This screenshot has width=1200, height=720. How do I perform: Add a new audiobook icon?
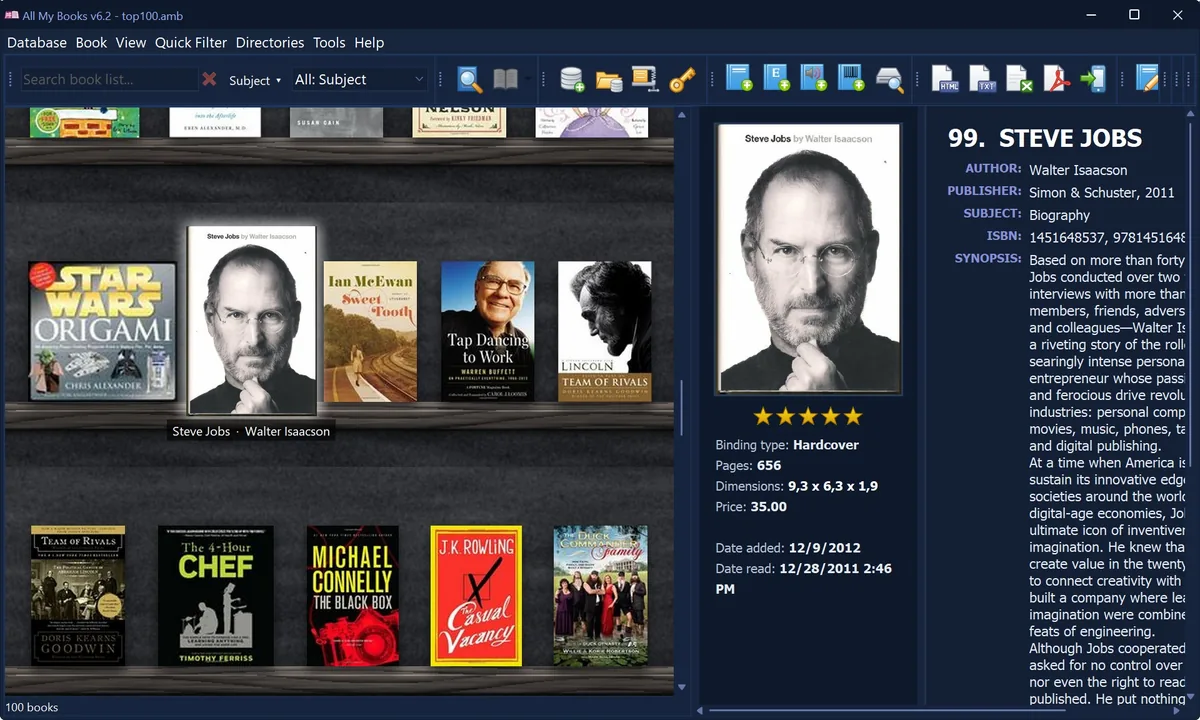point(813,79)
